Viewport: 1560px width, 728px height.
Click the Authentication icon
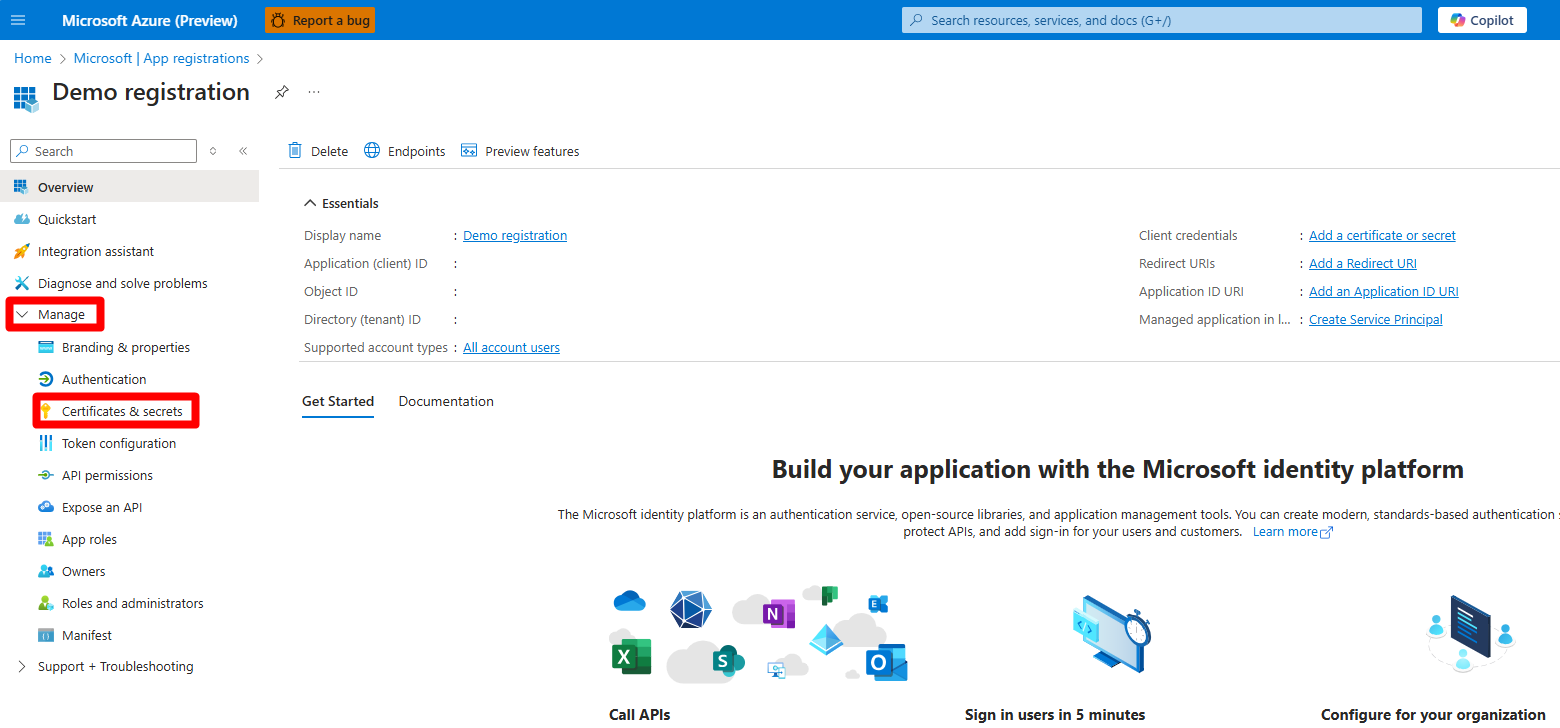click(x=45, y=379)
